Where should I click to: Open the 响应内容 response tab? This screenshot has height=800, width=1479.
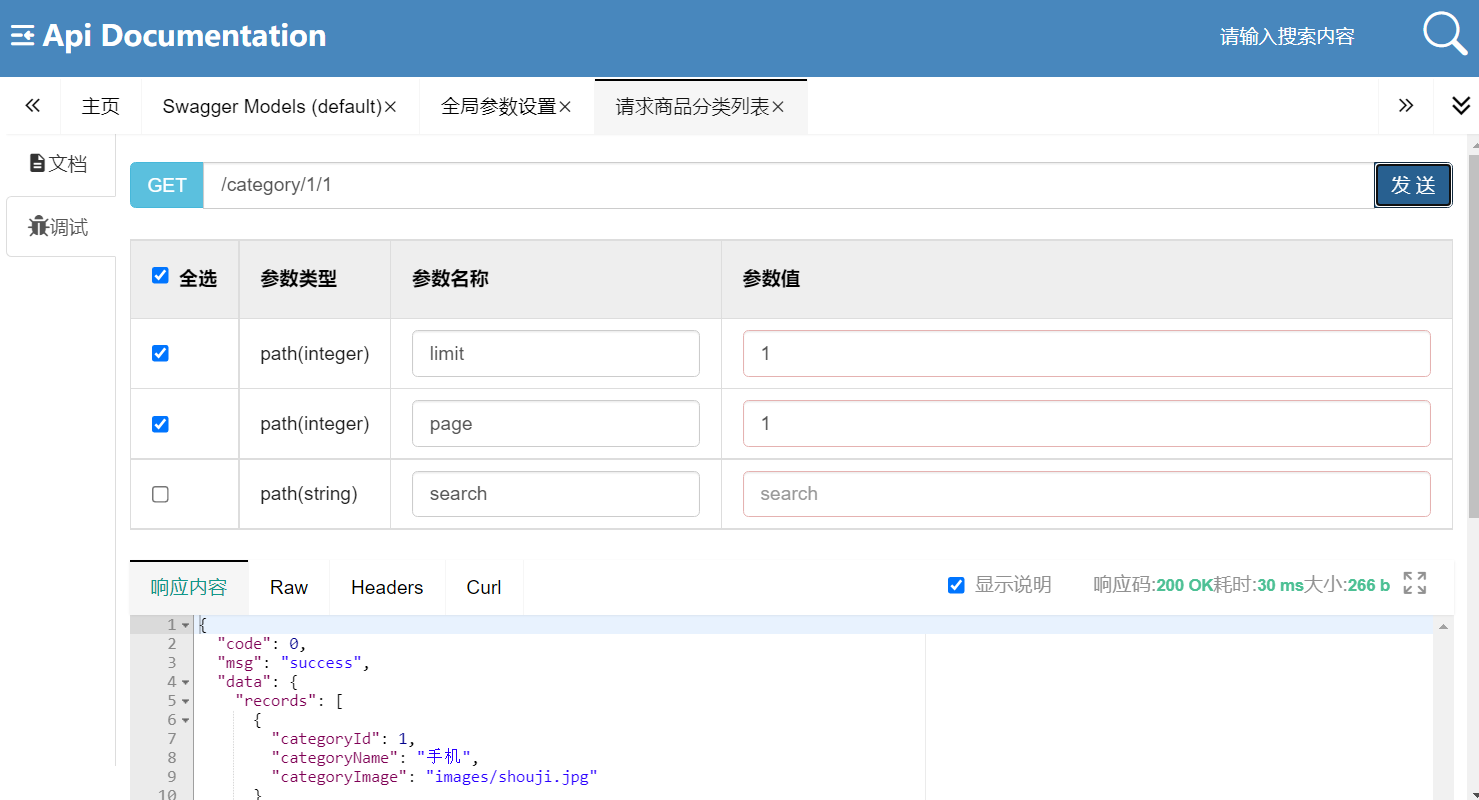click(x=189, y=587)
